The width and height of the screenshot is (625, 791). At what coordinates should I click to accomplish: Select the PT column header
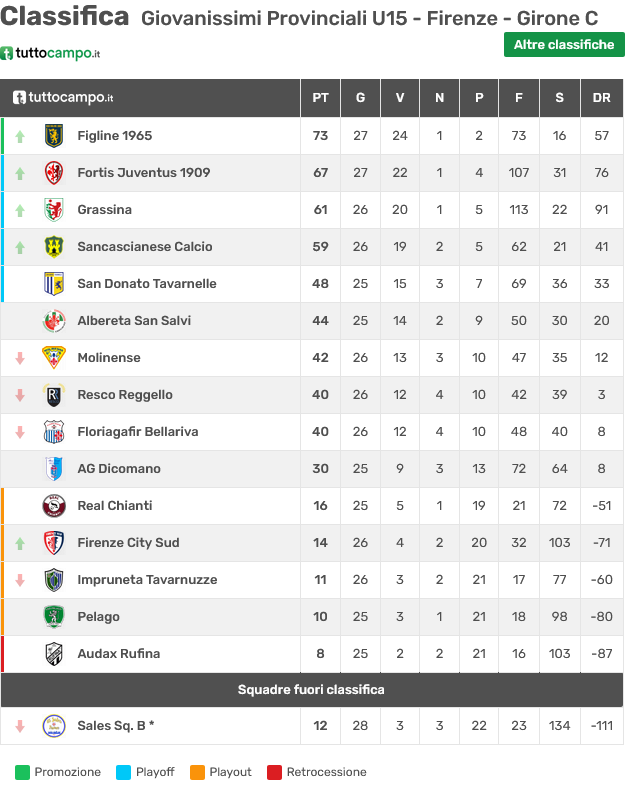[x=320, y=98]
